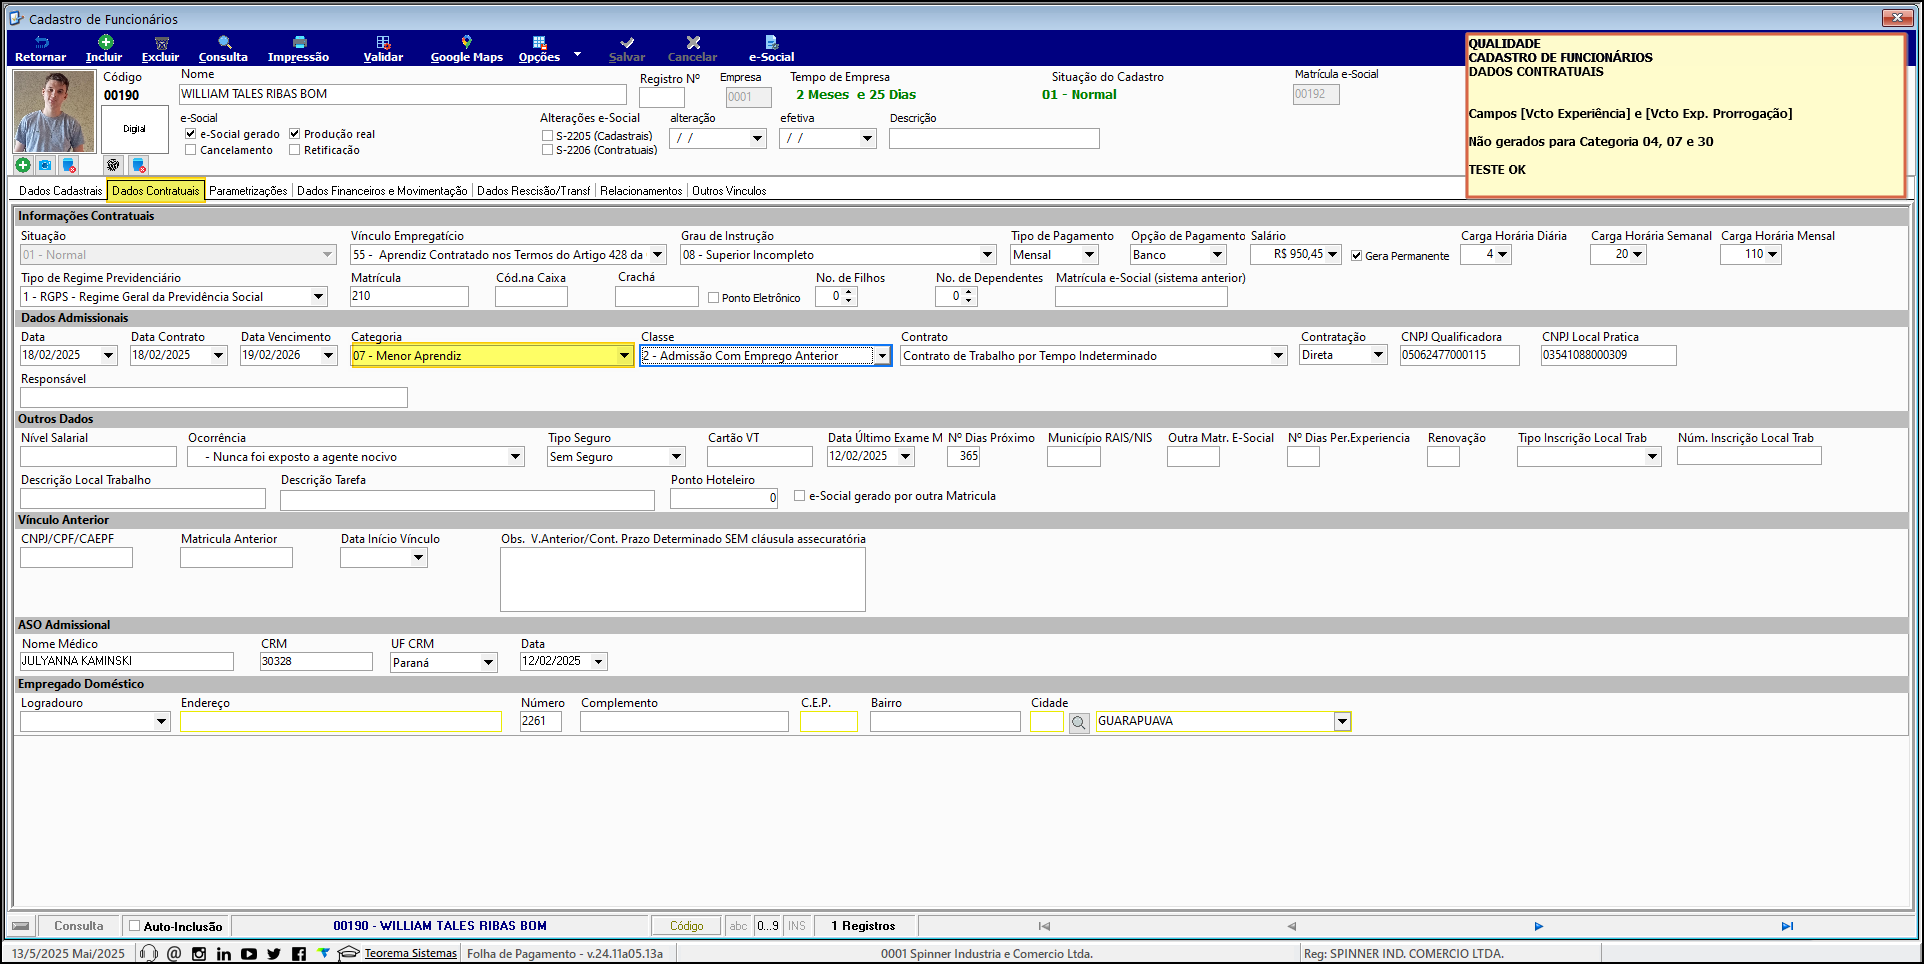Open the Outros Vínculos tab
Screen dimensions: 1924x964
tap(729, 191)
